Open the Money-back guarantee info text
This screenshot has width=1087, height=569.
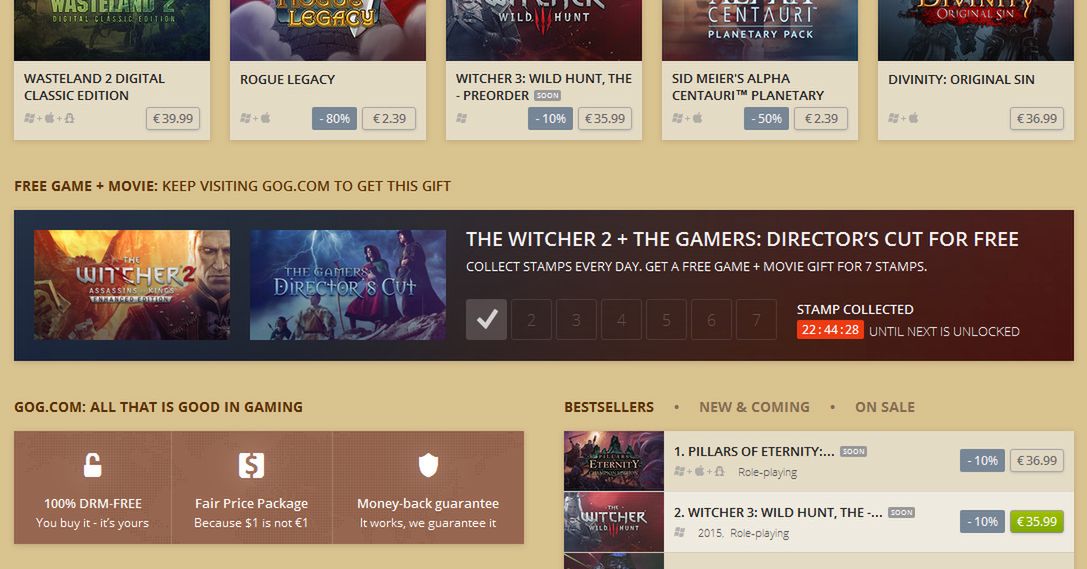(x=428, y=513)
